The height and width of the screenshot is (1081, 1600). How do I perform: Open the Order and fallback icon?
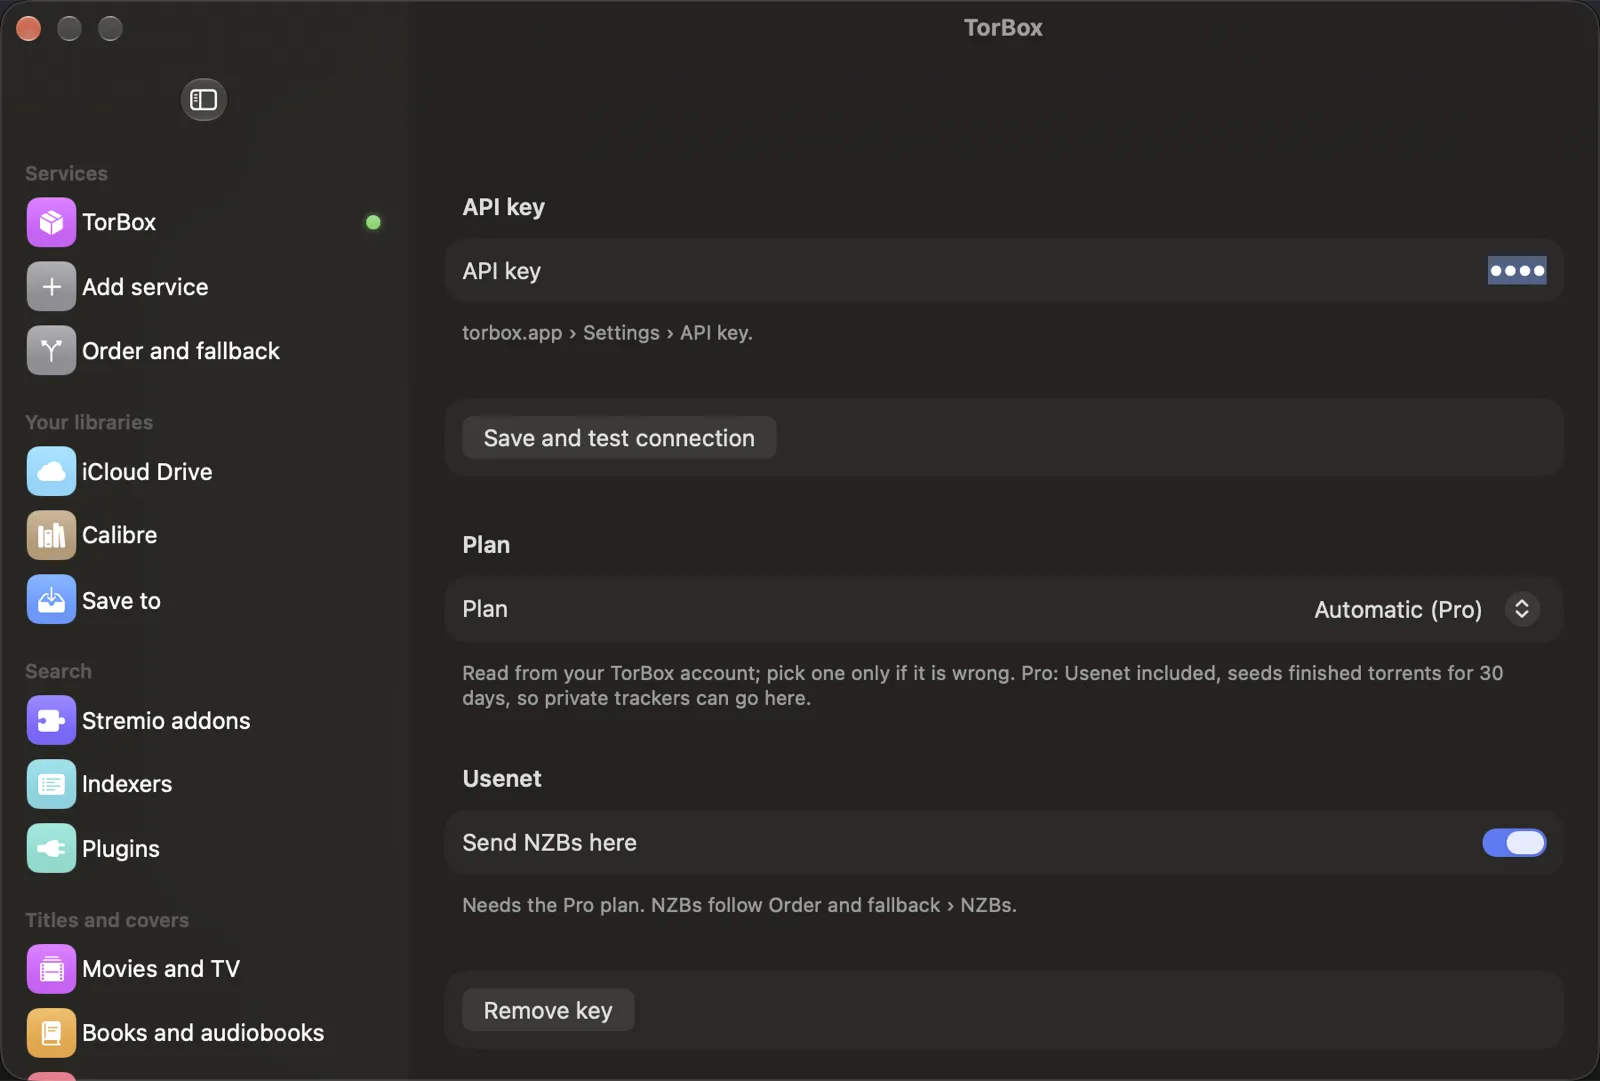pyautogui.click(x=51, y=351)
